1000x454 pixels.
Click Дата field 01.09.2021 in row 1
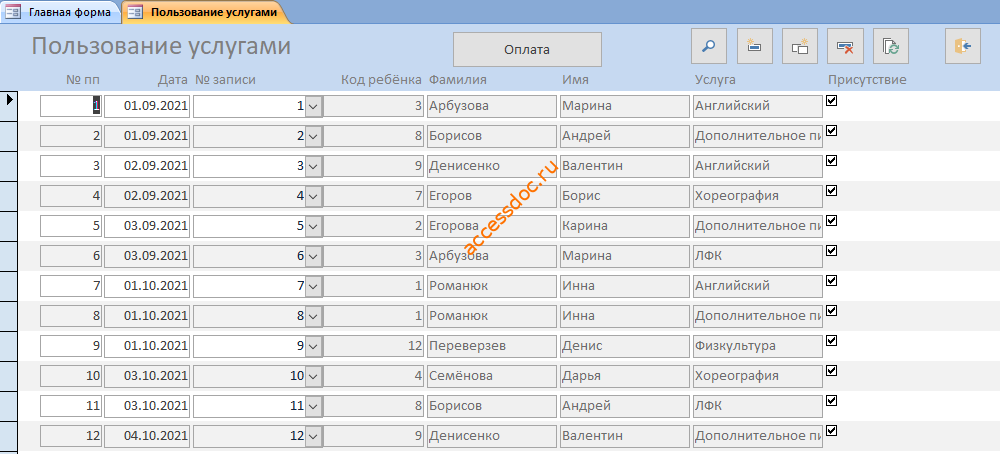click(x=147, y=106)
